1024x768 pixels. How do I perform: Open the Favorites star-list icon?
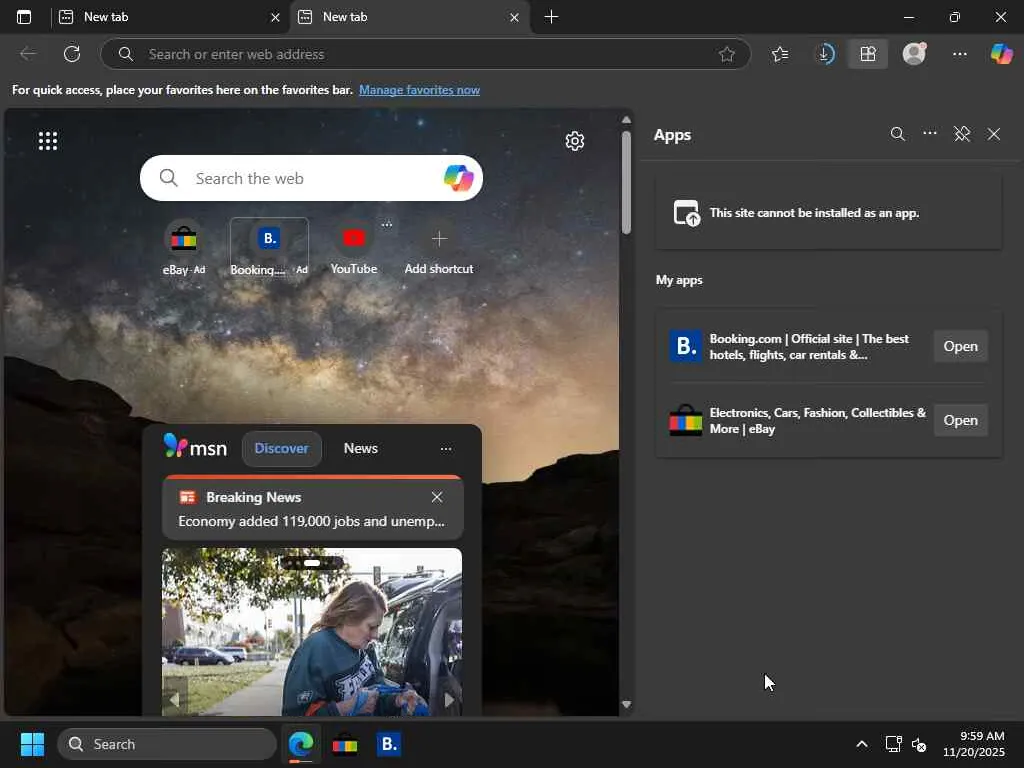(780, 54)
